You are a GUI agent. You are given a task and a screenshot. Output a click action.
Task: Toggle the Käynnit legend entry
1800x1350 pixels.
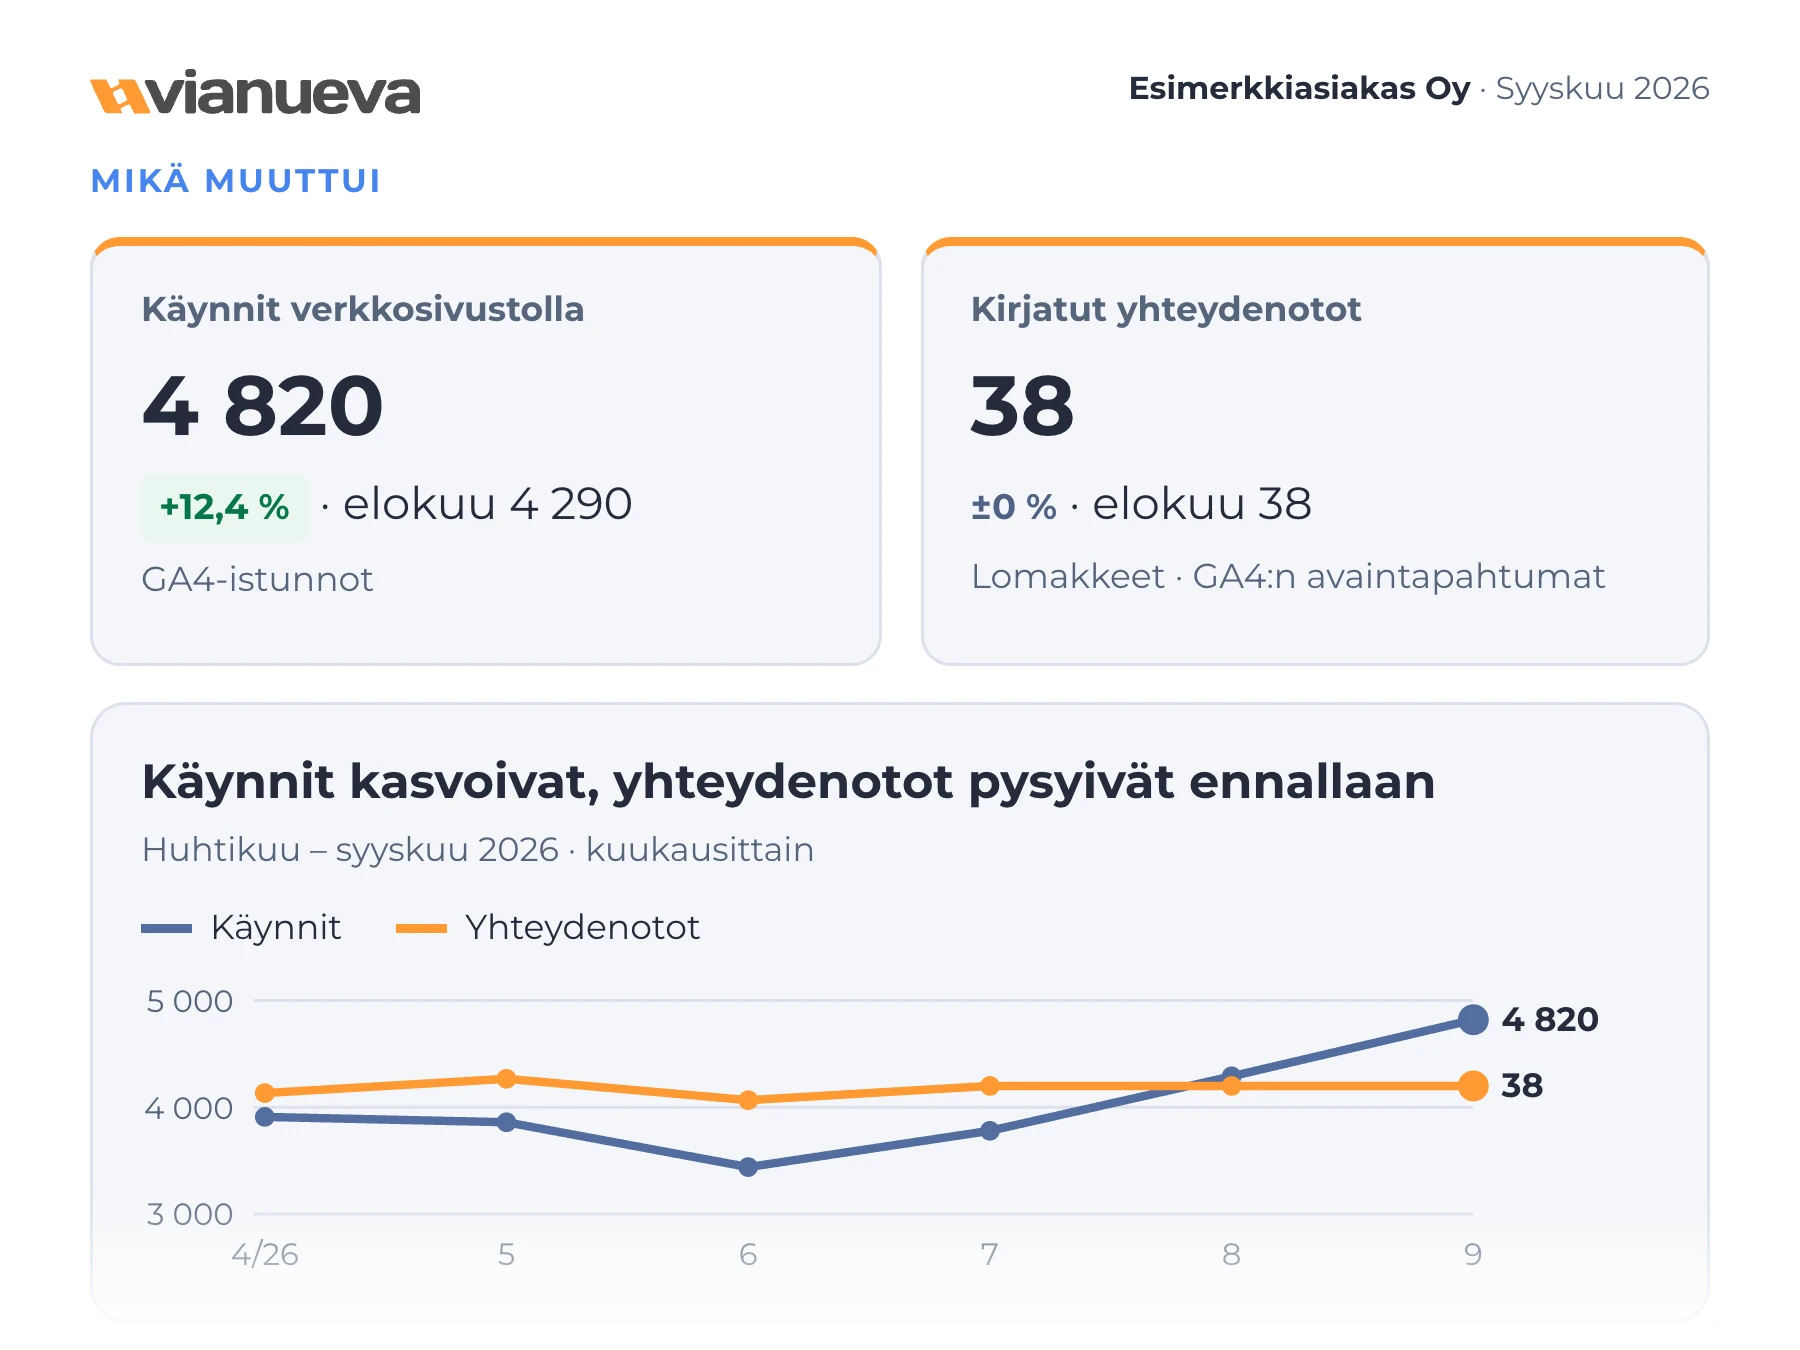242,928
